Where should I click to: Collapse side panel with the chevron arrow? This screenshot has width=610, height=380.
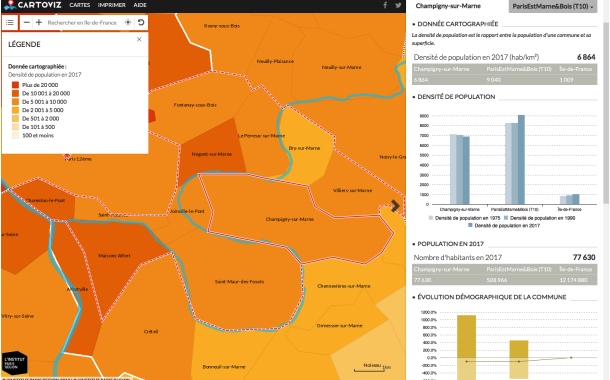(x=395, y=206)
